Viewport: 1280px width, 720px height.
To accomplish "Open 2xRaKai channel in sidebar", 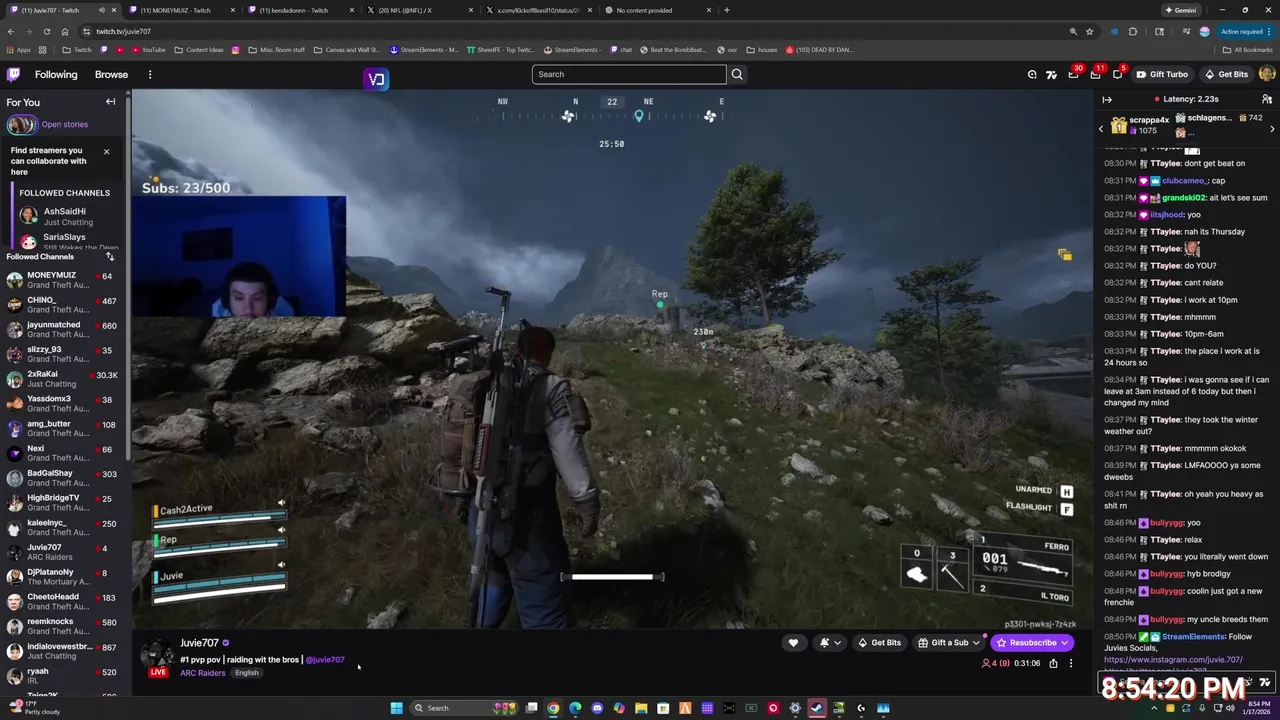I will point(63,380).
